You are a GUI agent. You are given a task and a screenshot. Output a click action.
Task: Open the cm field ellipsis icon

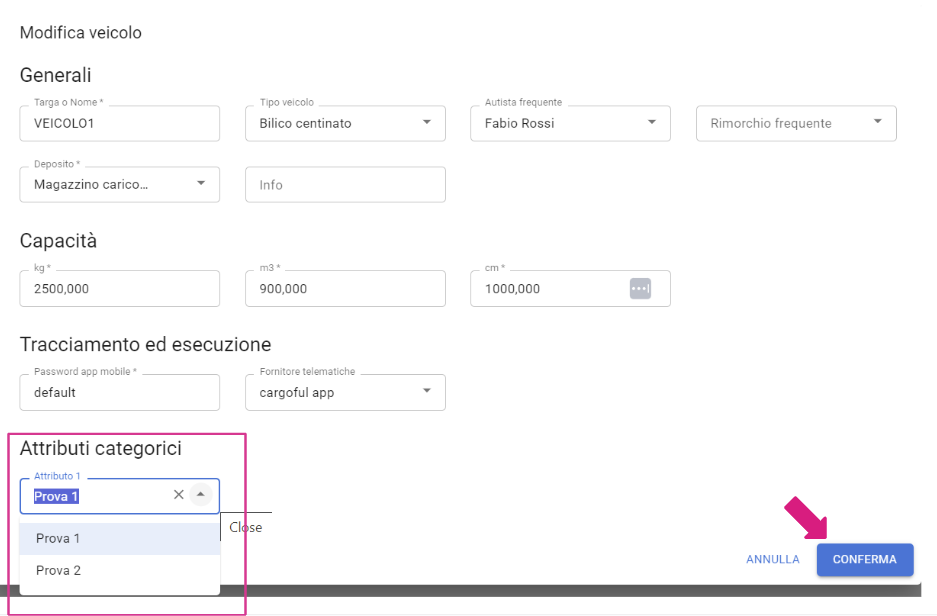(x=640, y=289)
